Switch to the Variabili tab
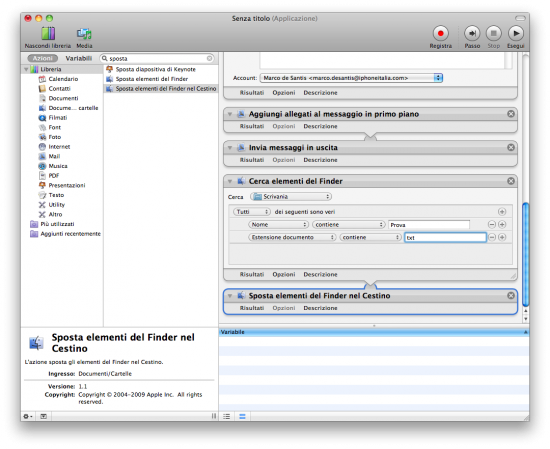This screenshot has height=449, width=550. [x=79, y=58]
